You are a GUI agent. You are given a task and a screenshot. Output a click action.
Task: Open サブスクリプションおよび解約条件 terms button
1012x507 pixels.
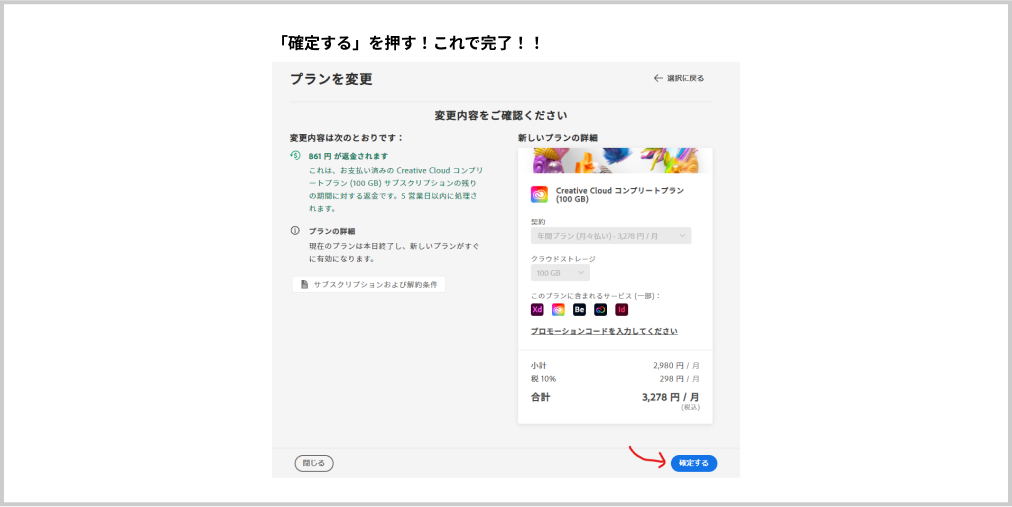coord(369,284)
